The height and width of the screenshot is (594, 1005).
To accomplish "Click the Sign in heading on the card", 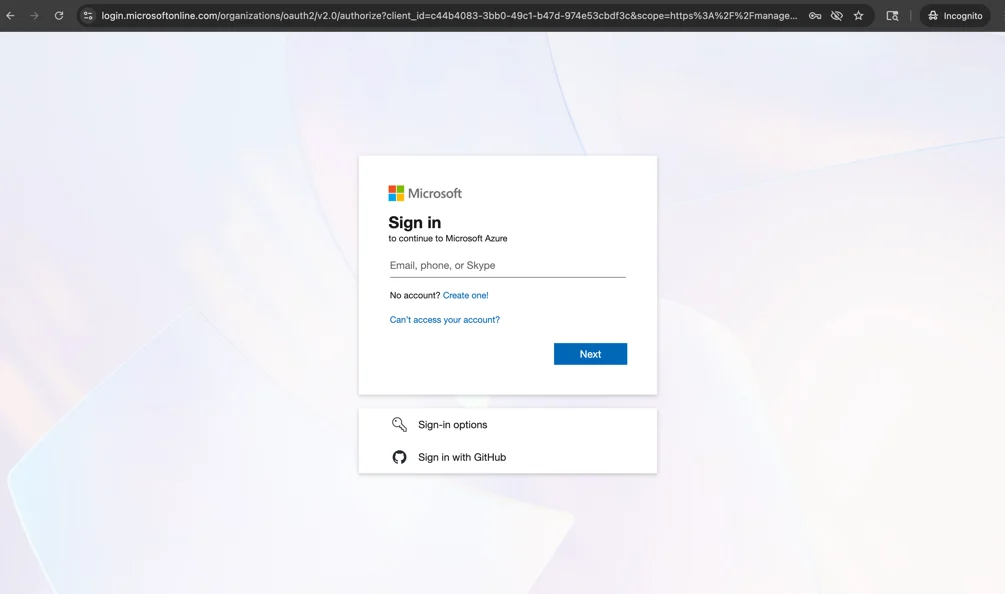I will click(x=414, y=222).
